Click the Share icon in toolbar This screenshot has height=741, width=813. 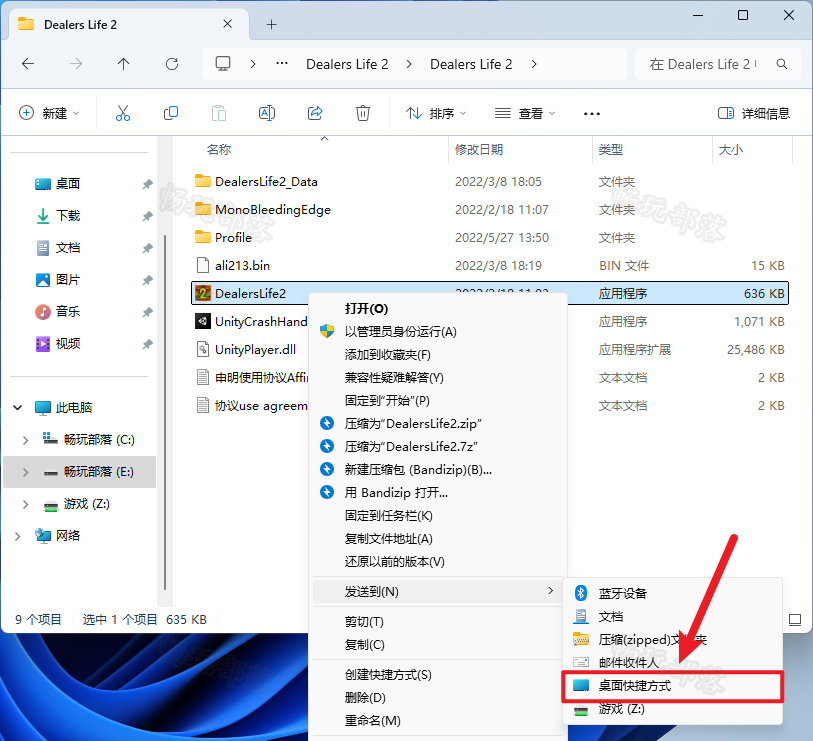coord(315,113)
